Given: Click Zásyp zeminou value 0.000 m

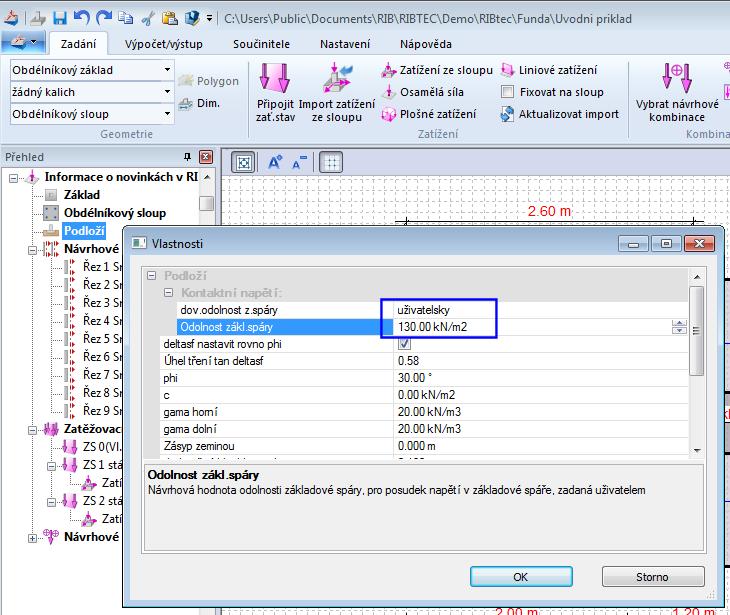Looking at the screenshot, I should tap(540, 446).
